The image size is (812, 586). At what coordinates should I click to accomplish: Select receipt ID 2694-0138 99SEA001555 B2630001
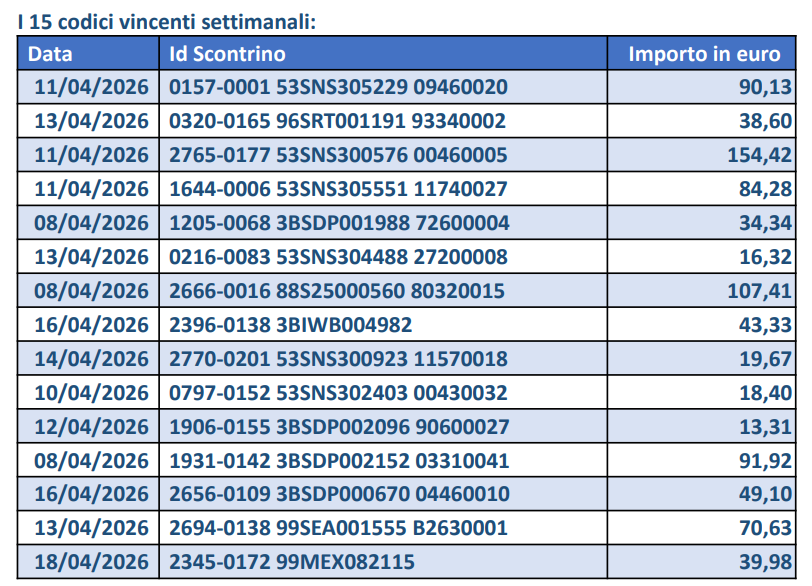pos(339,529)
